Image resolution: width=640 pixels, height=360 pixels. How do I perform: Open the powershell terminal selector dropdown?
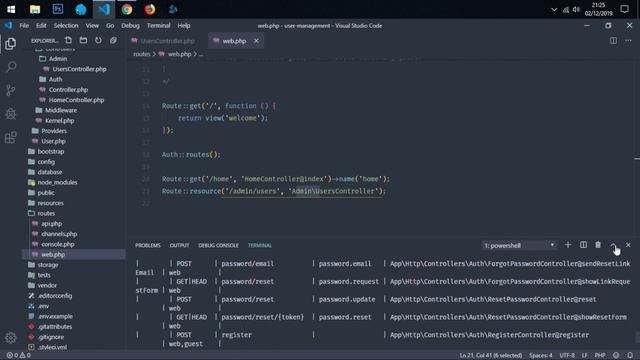point(519,245)
